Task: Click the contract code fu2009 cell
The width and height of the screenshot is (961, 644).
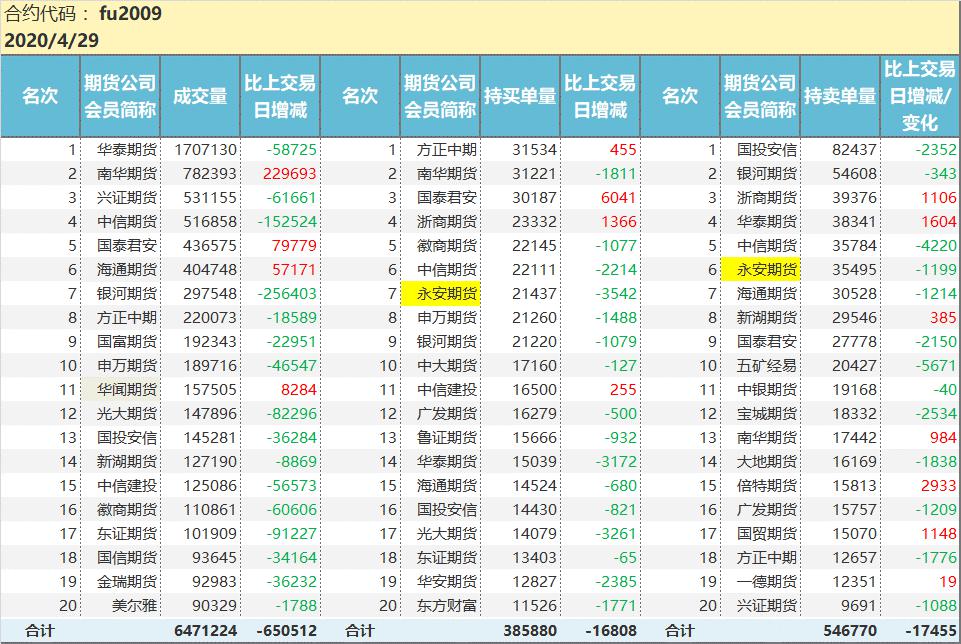Action: [130, 15]
